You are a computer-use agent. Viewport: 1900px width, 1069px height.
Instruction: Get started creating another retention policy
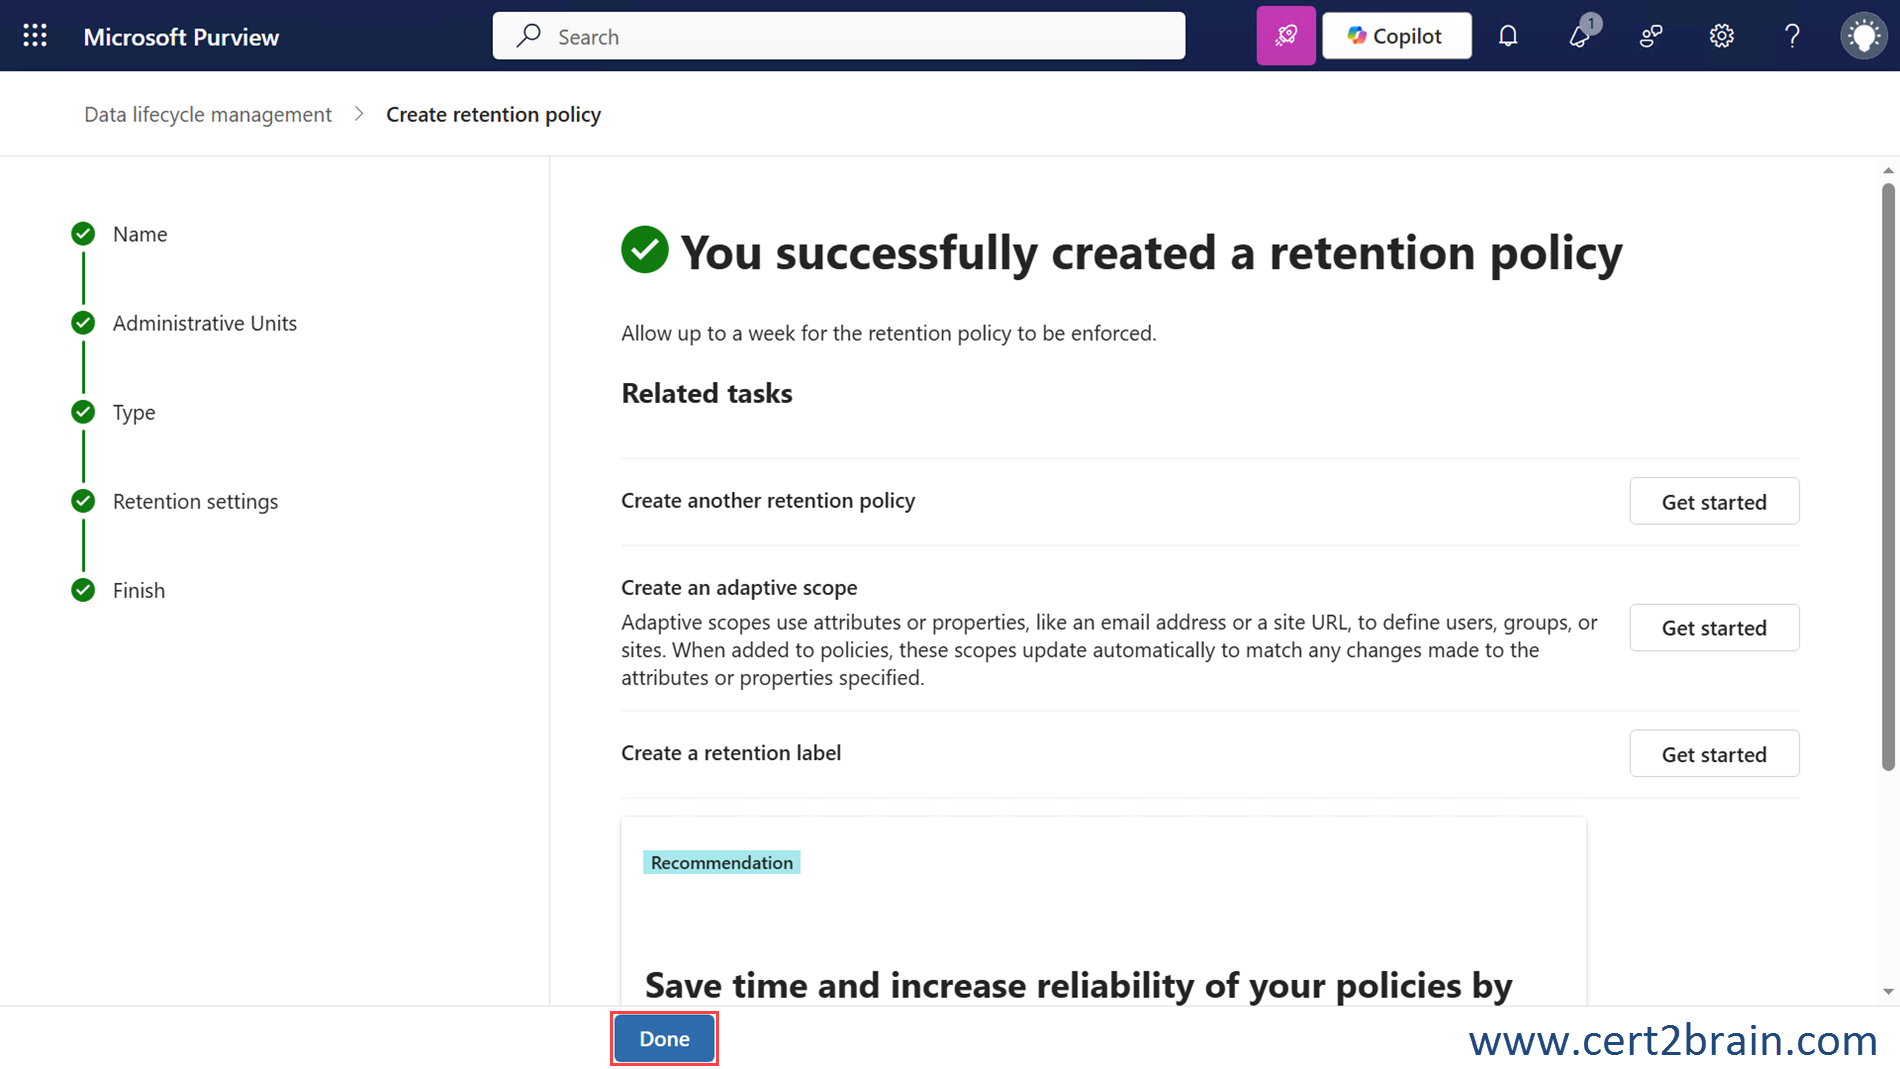1713,501
